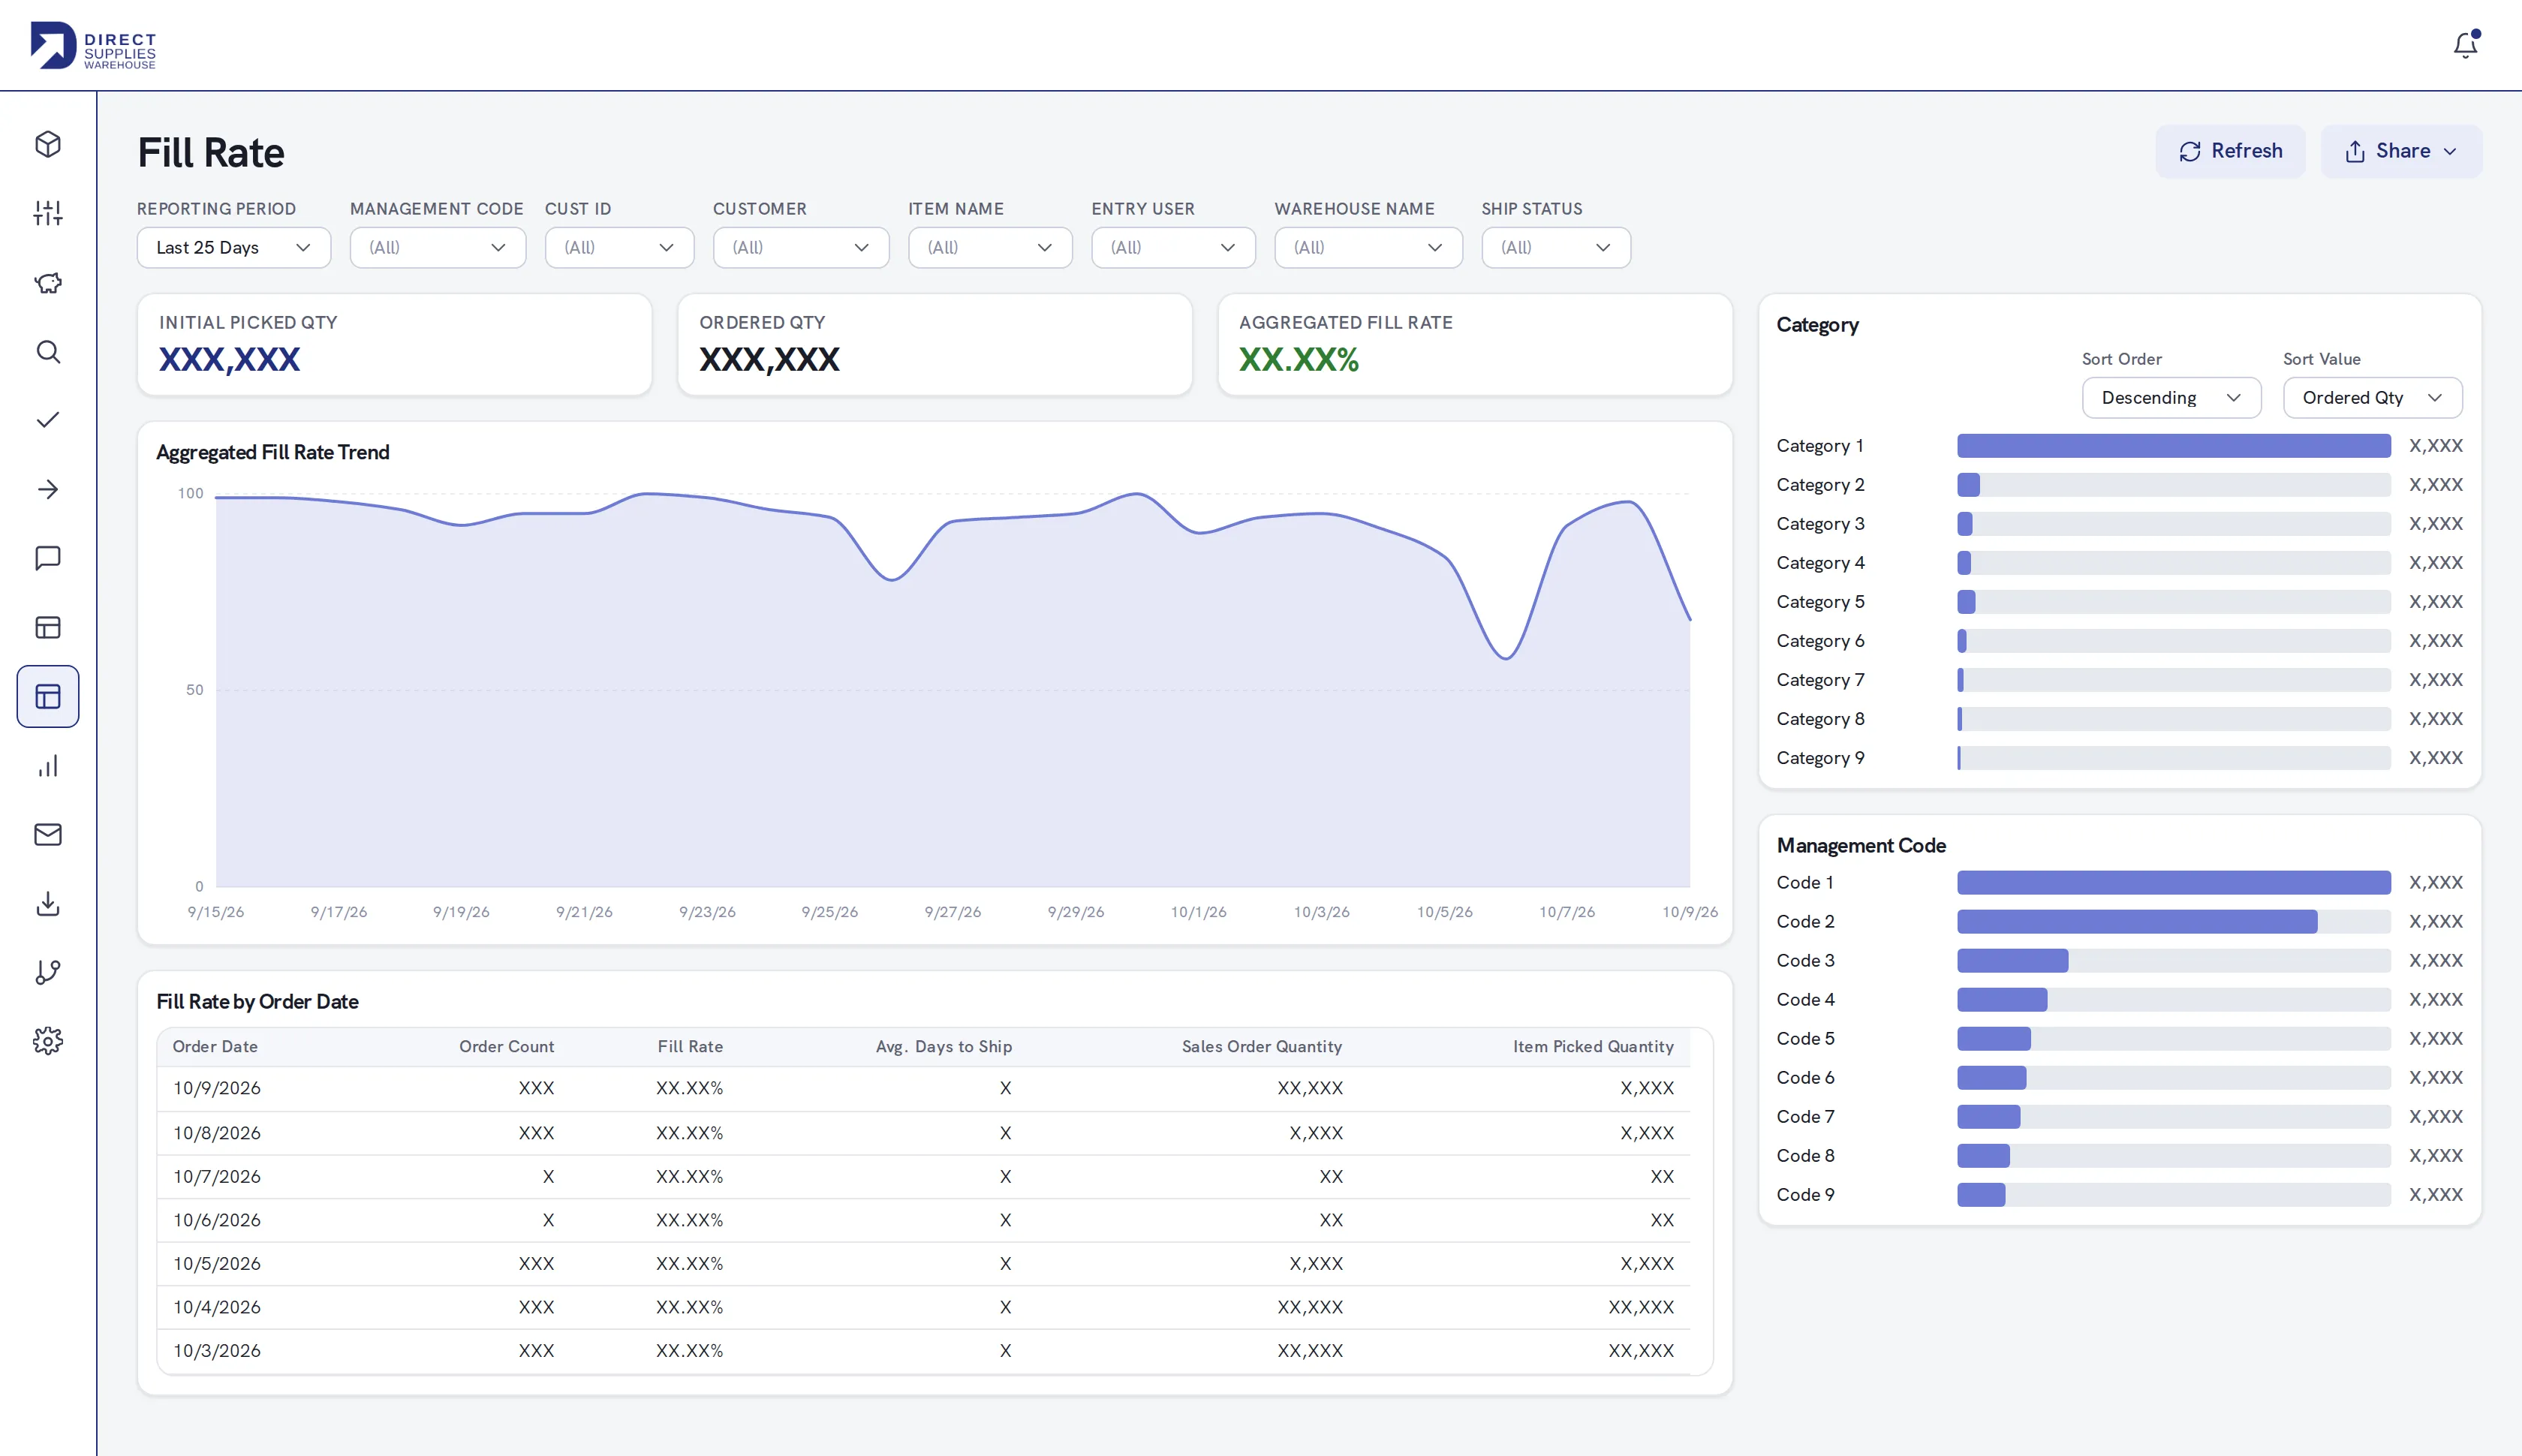Screen dimensions: 2522x1456
Task: Expand the Management Code filter dropdown
Action: click(x=438, y=248)
